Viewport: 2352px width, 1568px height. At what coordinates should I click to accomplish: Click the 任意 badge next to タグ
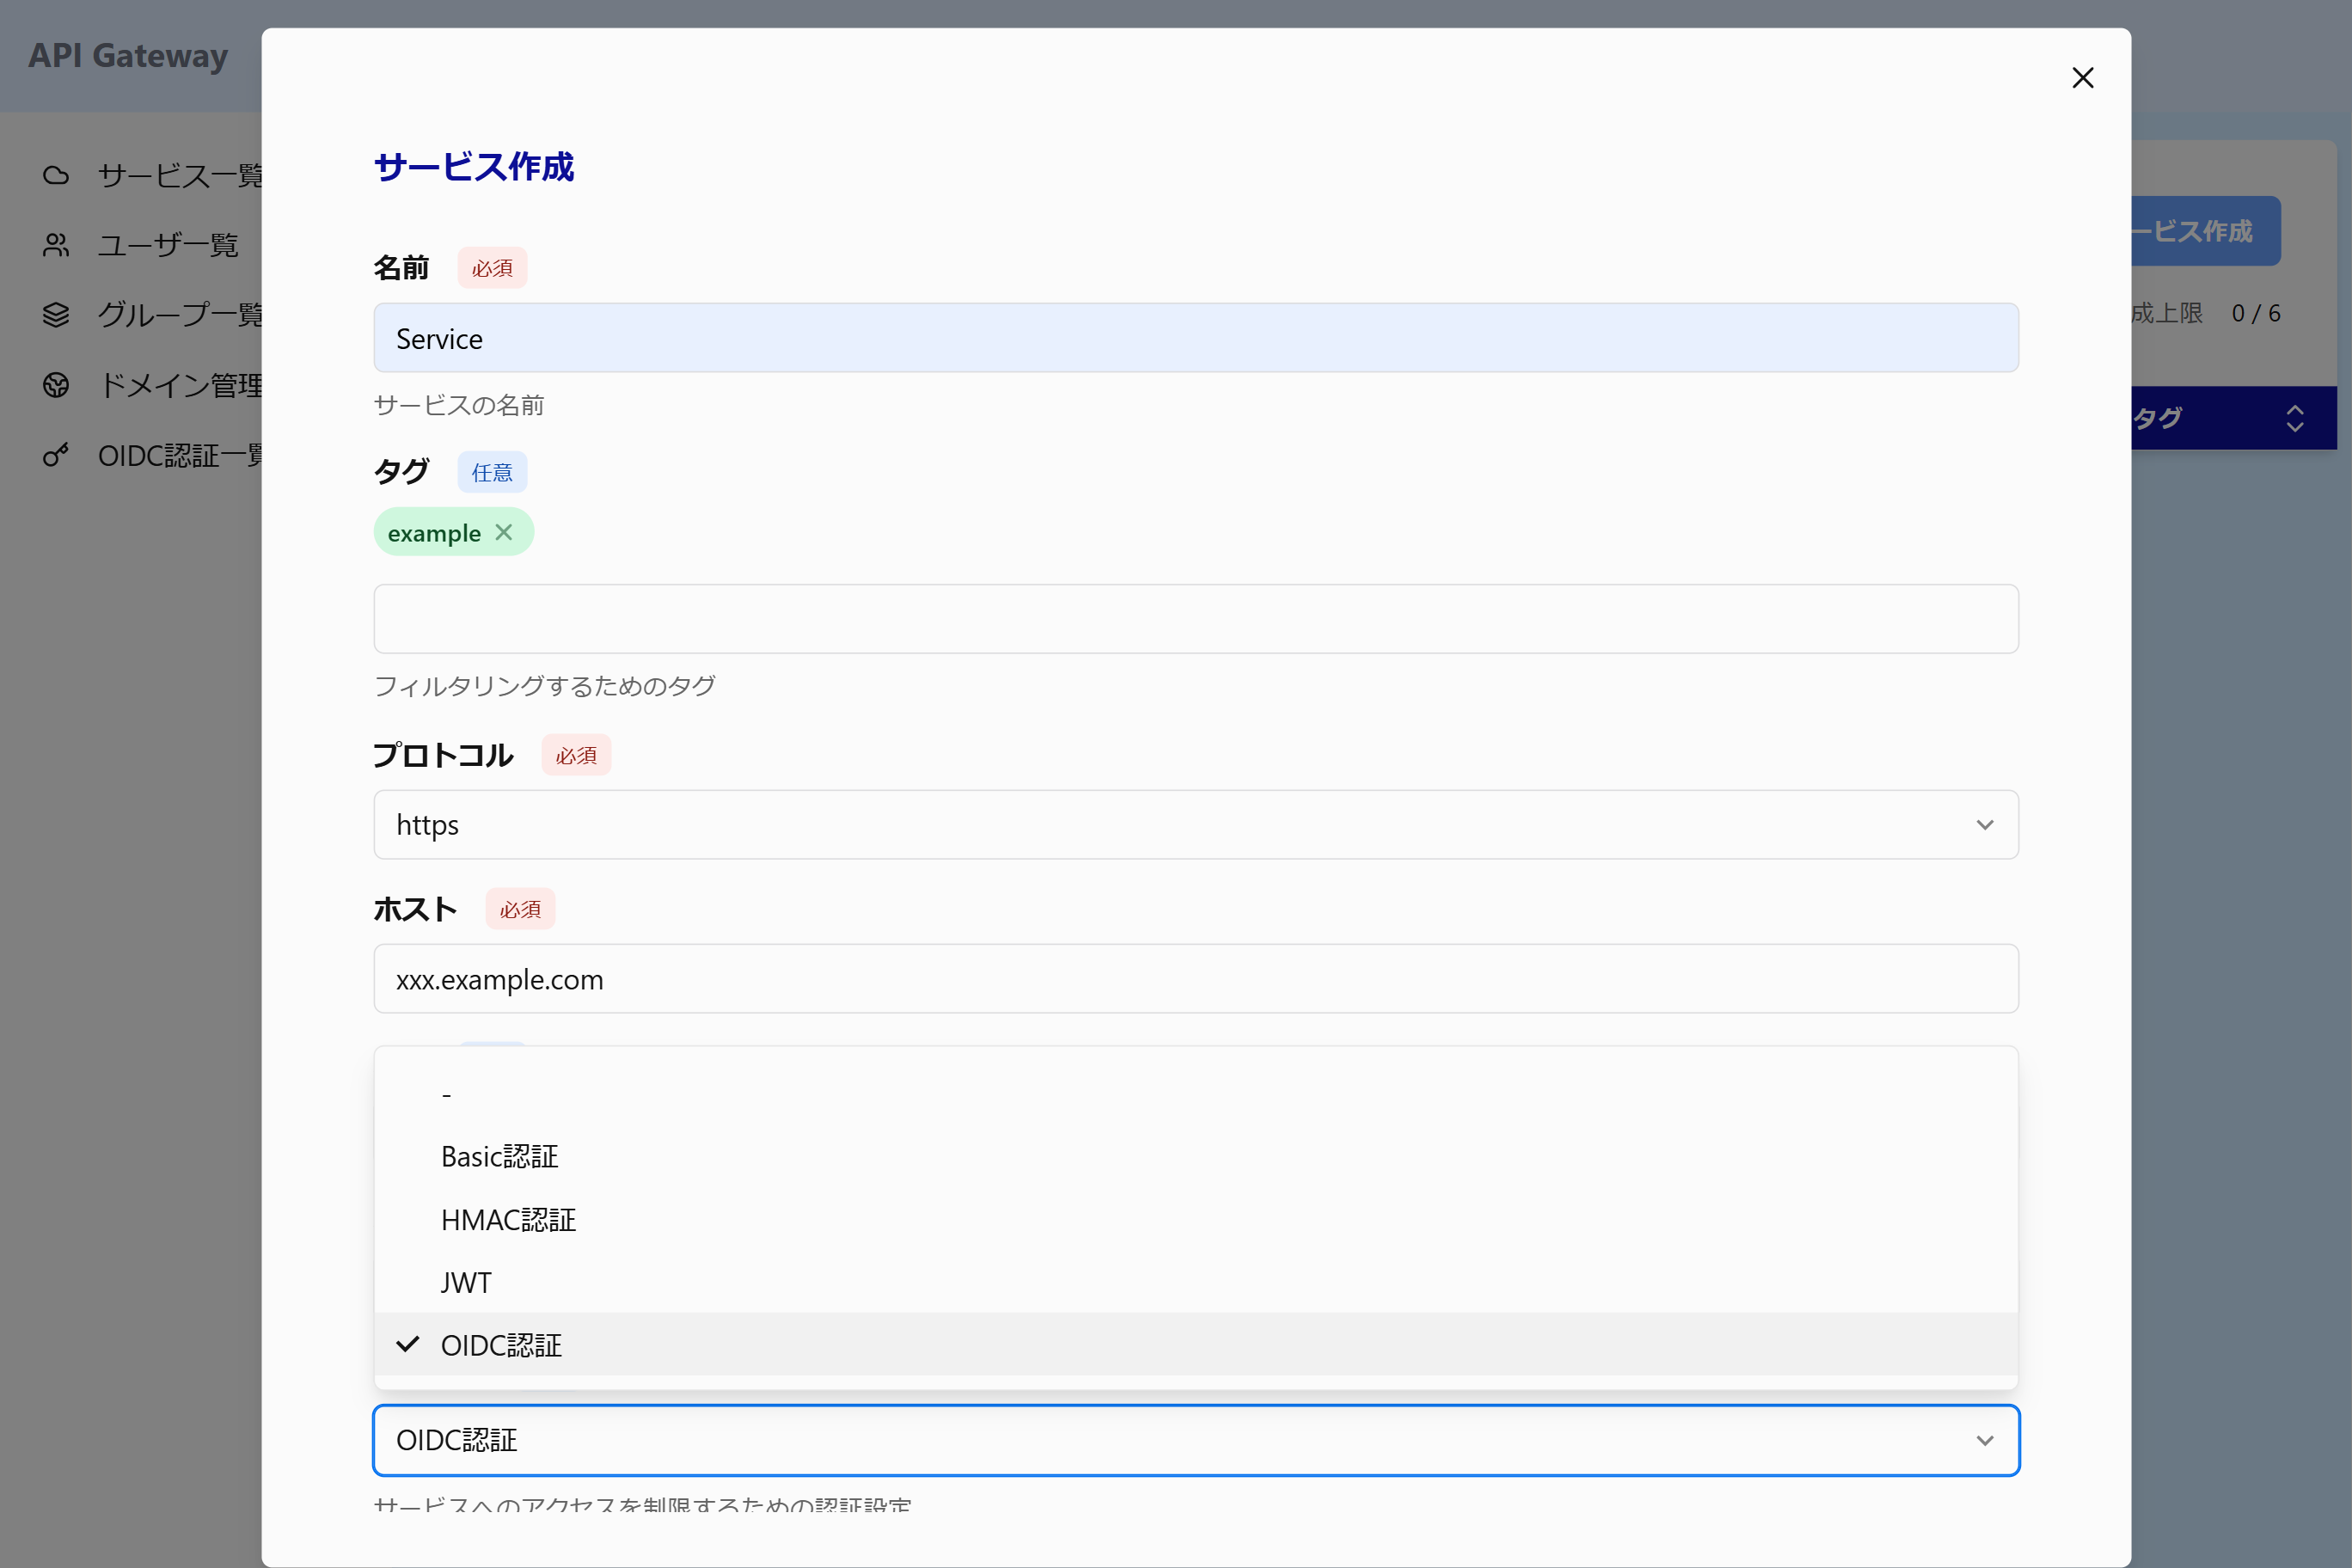coord(492,472)
